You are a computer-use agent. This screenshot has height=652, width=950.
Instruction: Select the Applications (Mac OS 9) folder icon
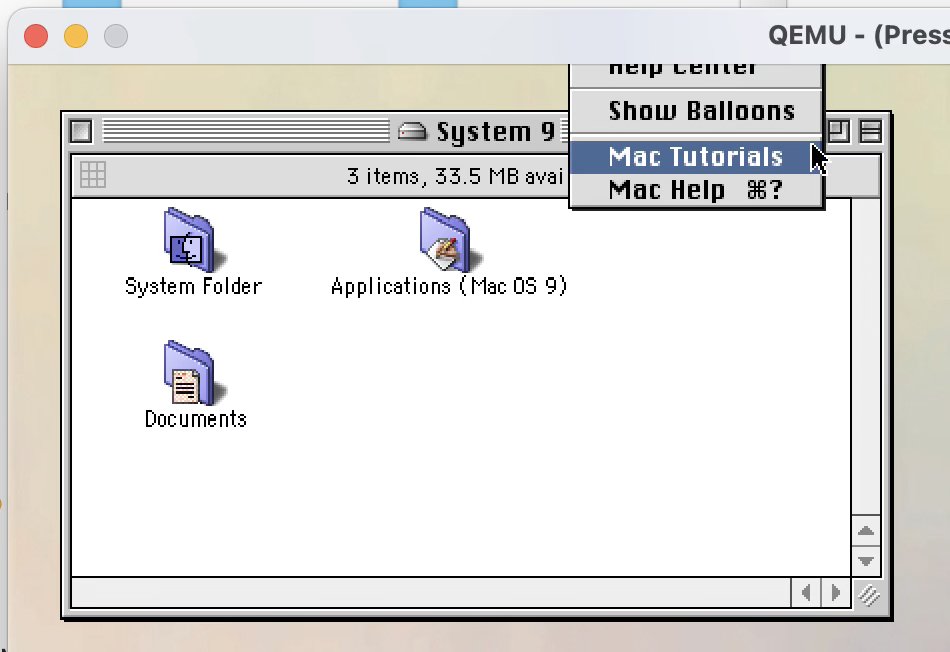(449, 240)
